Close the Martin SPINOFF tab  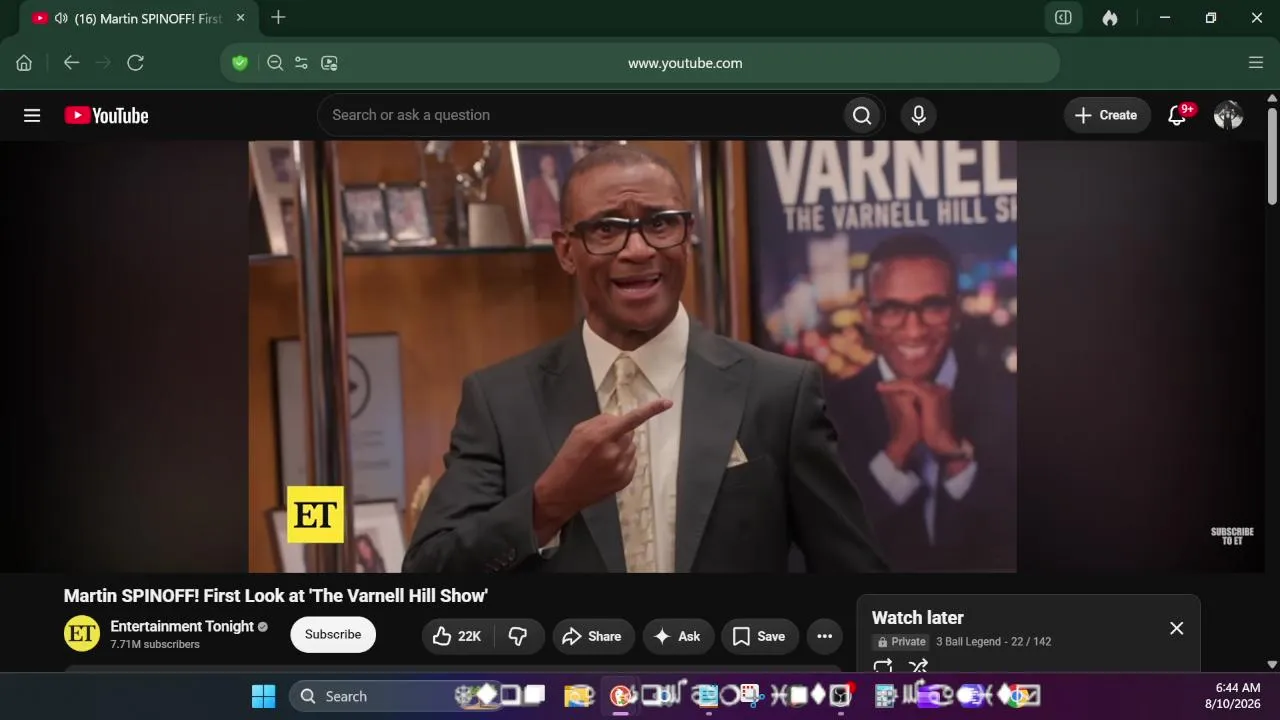click(240, 18)
